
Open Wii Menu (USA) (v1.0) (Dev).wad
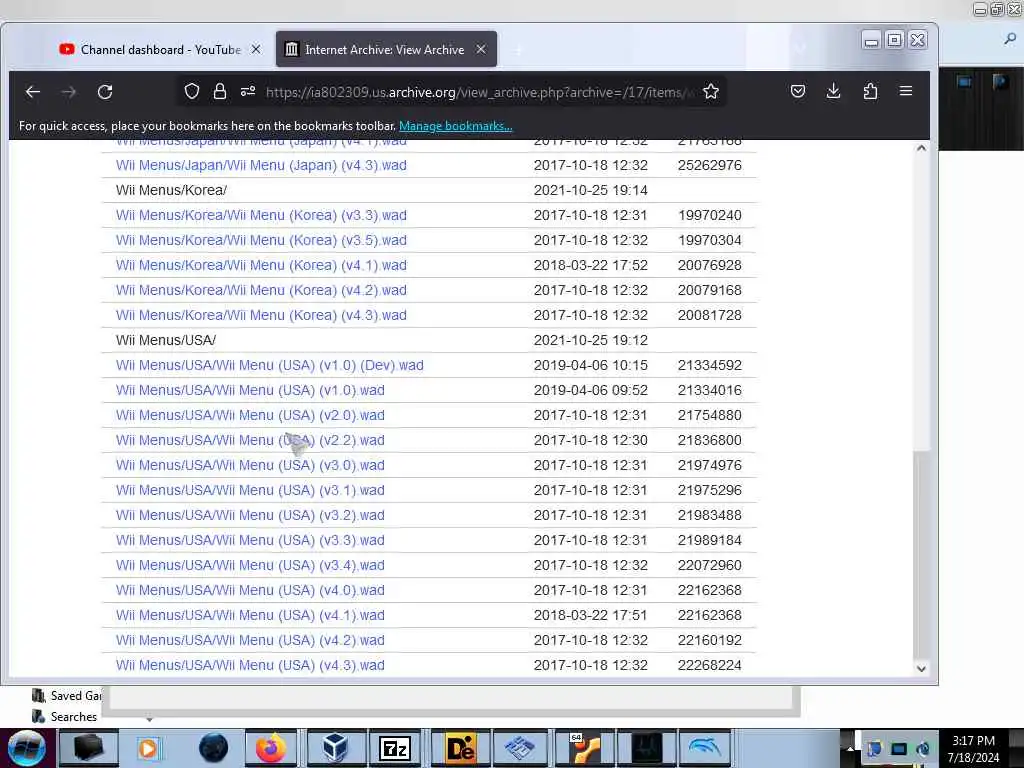coord(270,365)
